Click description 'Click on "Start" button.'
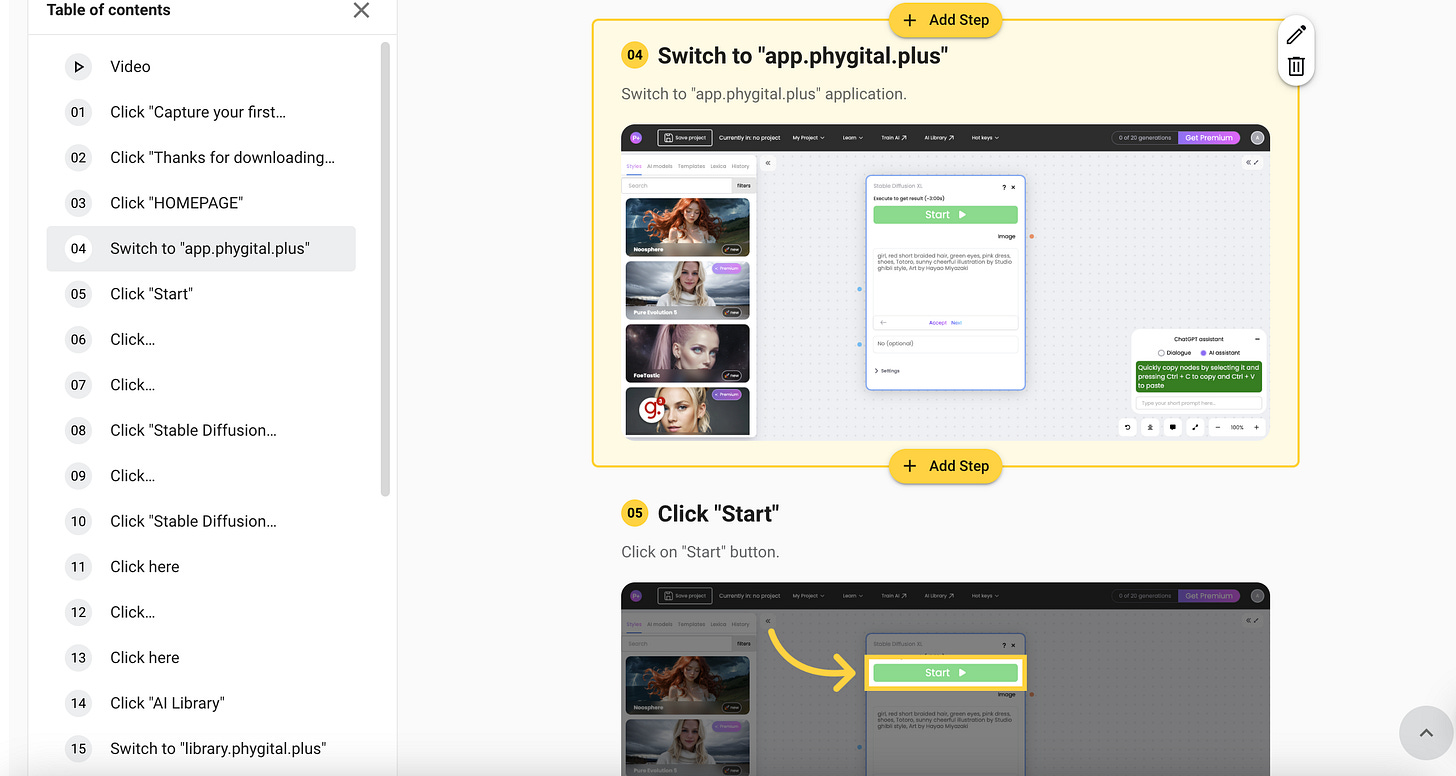The image size is (1456, 776). (x=700, y=552)
